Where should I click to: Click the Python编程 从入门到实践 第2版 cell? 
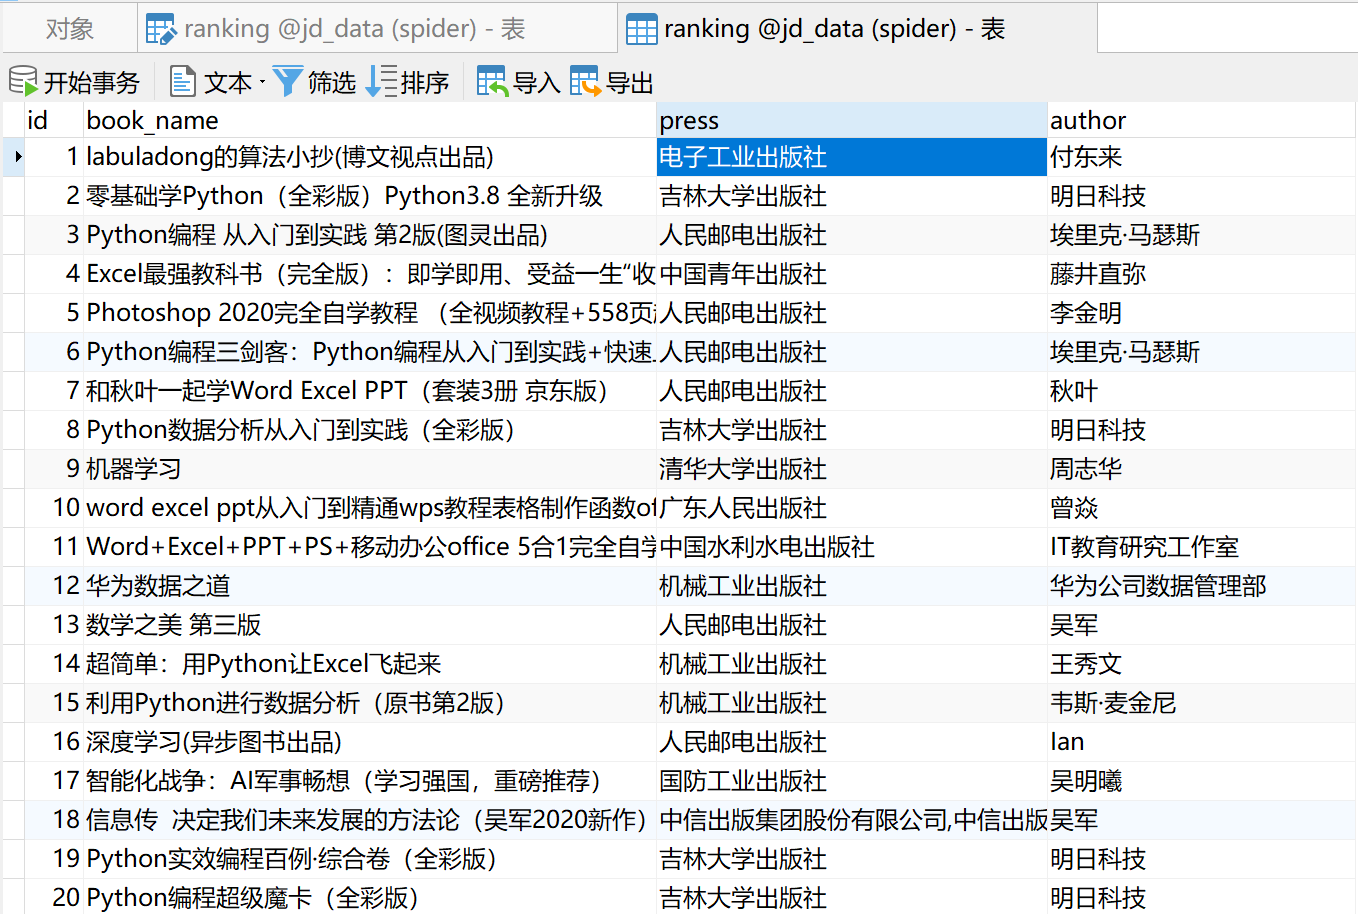[x=369, y=235]
